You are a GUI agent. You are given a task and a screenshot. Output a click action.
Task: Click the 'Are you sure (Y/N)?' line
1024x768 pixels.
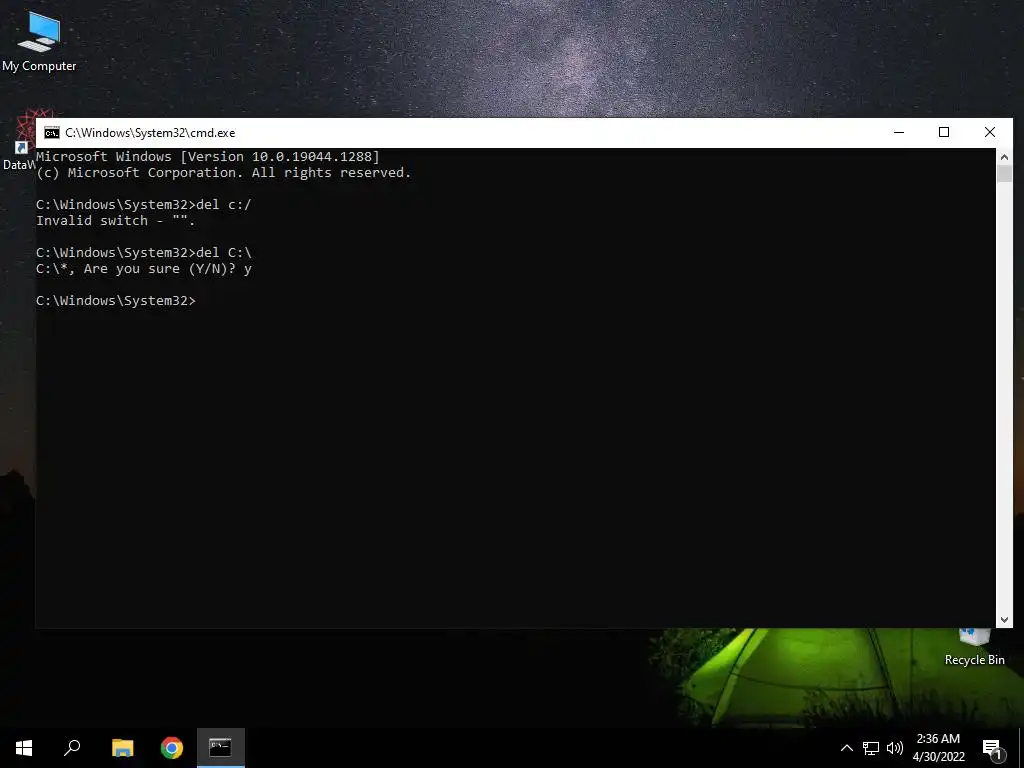point(144,269)
